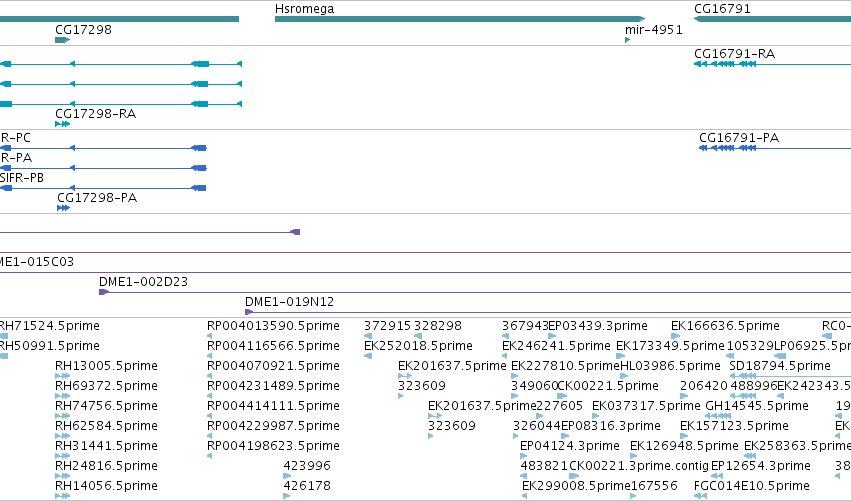This screenshot has width=851, height=501.
Task: Select the 167556 feature label
Action: pyautogui.click(x=654, y=486)
